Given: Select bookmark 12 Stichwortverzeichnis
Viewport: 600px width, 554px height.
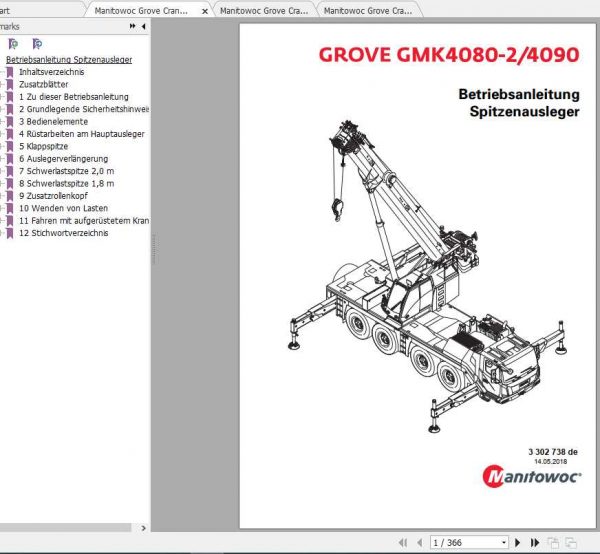Looking at the screenshot, I should (64, 233).
